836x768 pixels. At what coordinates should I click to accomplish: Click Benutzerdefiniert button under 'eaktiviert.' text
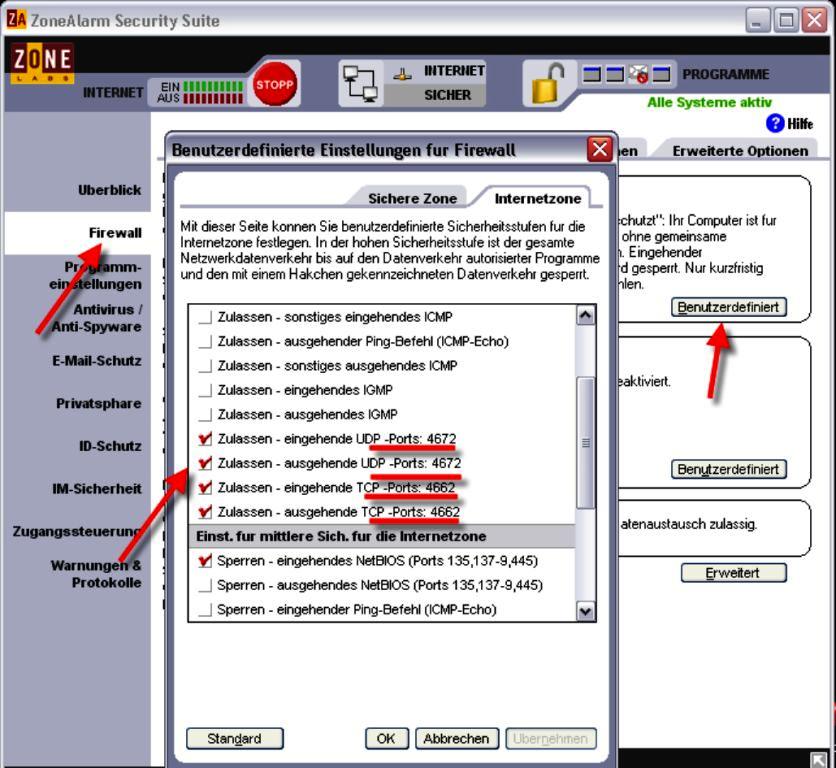(x=728, y=469)
